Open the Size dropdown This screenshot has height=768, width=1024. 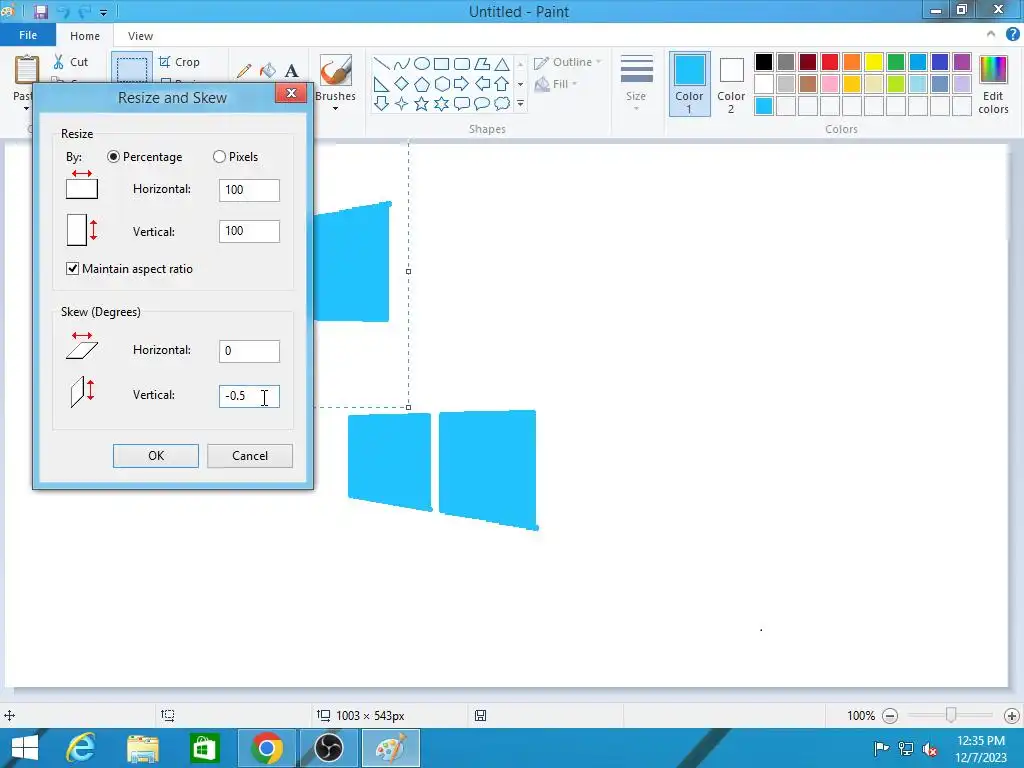pos(636,84)
